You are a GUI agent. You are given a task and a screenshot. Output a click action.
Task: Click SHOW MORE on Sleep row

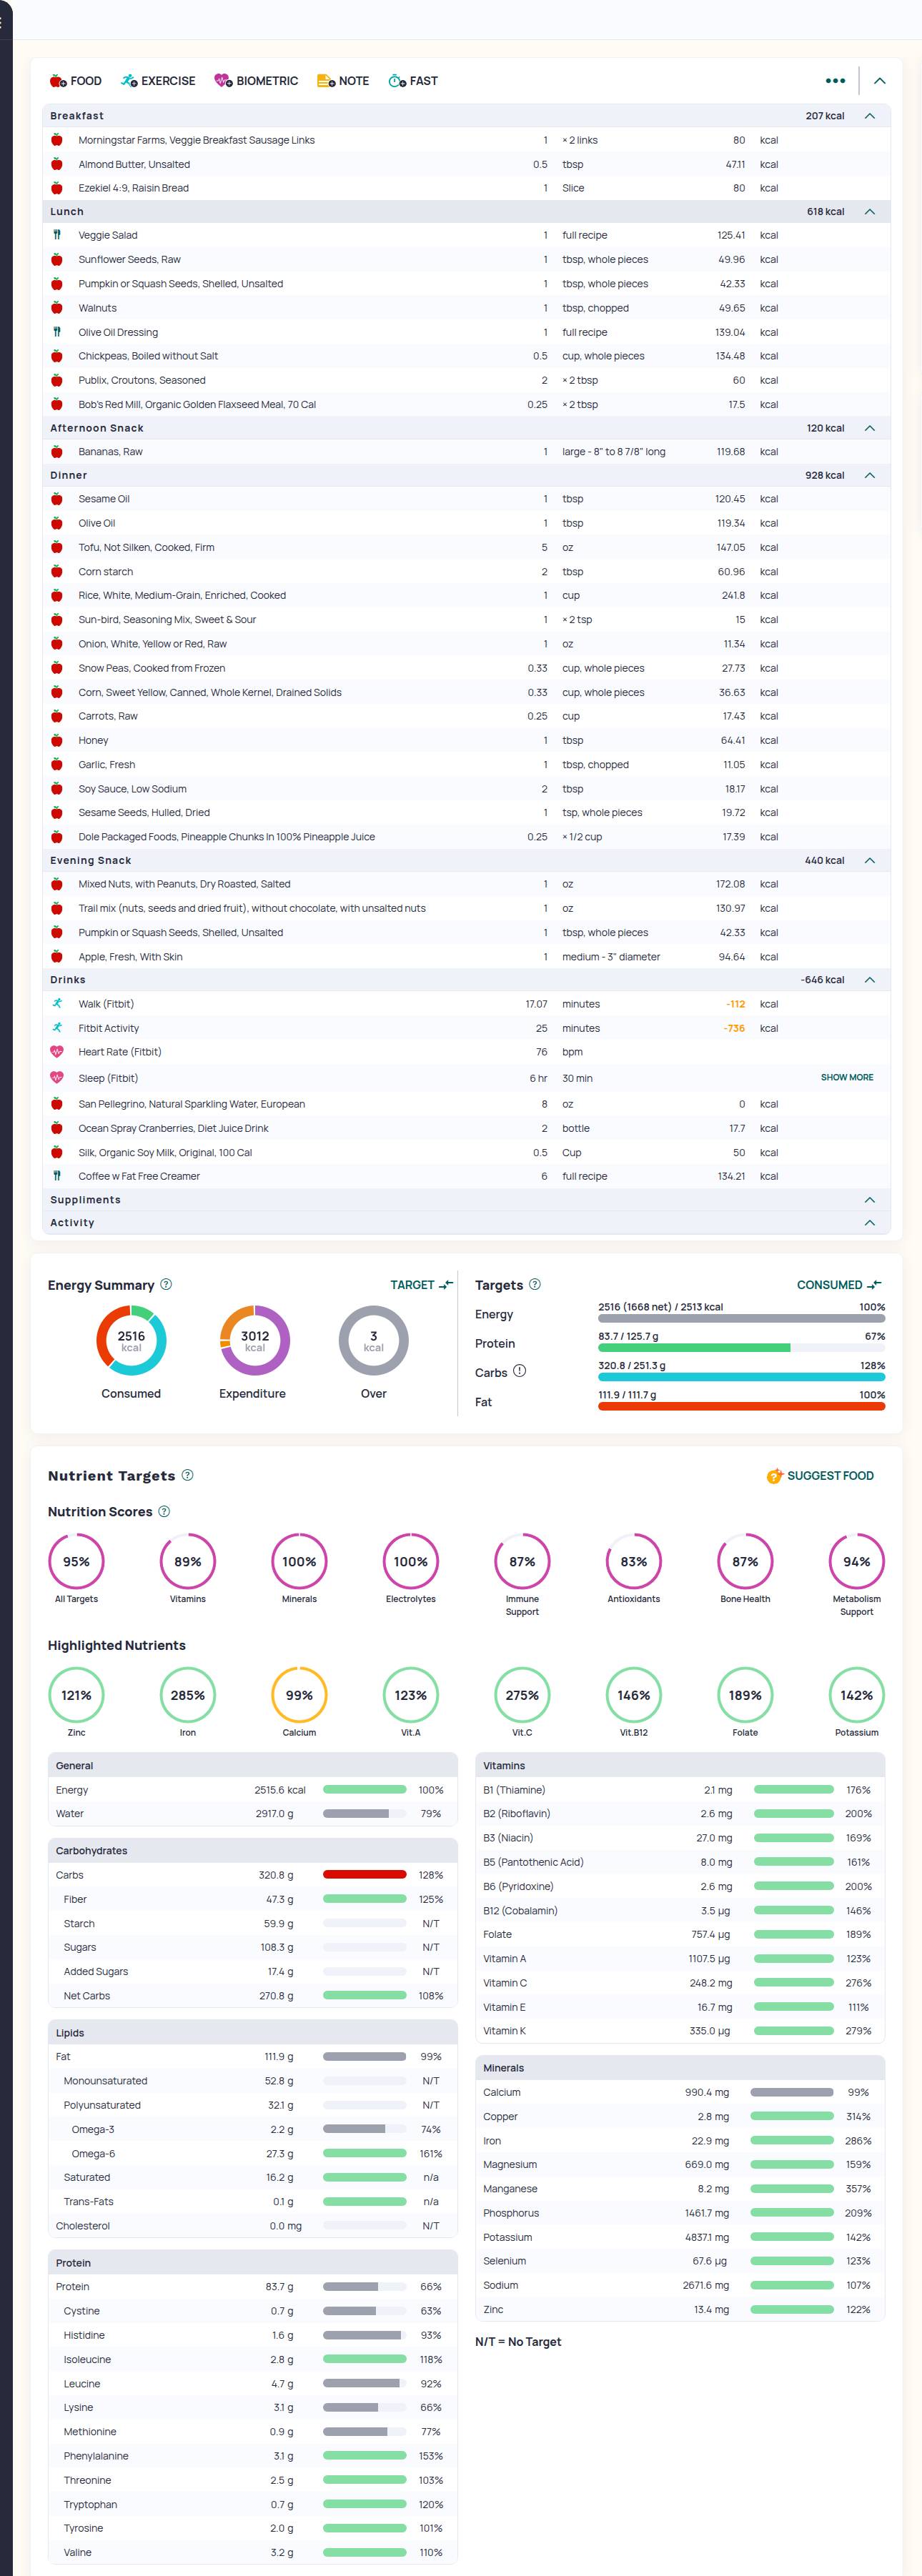pos(846,1077)
